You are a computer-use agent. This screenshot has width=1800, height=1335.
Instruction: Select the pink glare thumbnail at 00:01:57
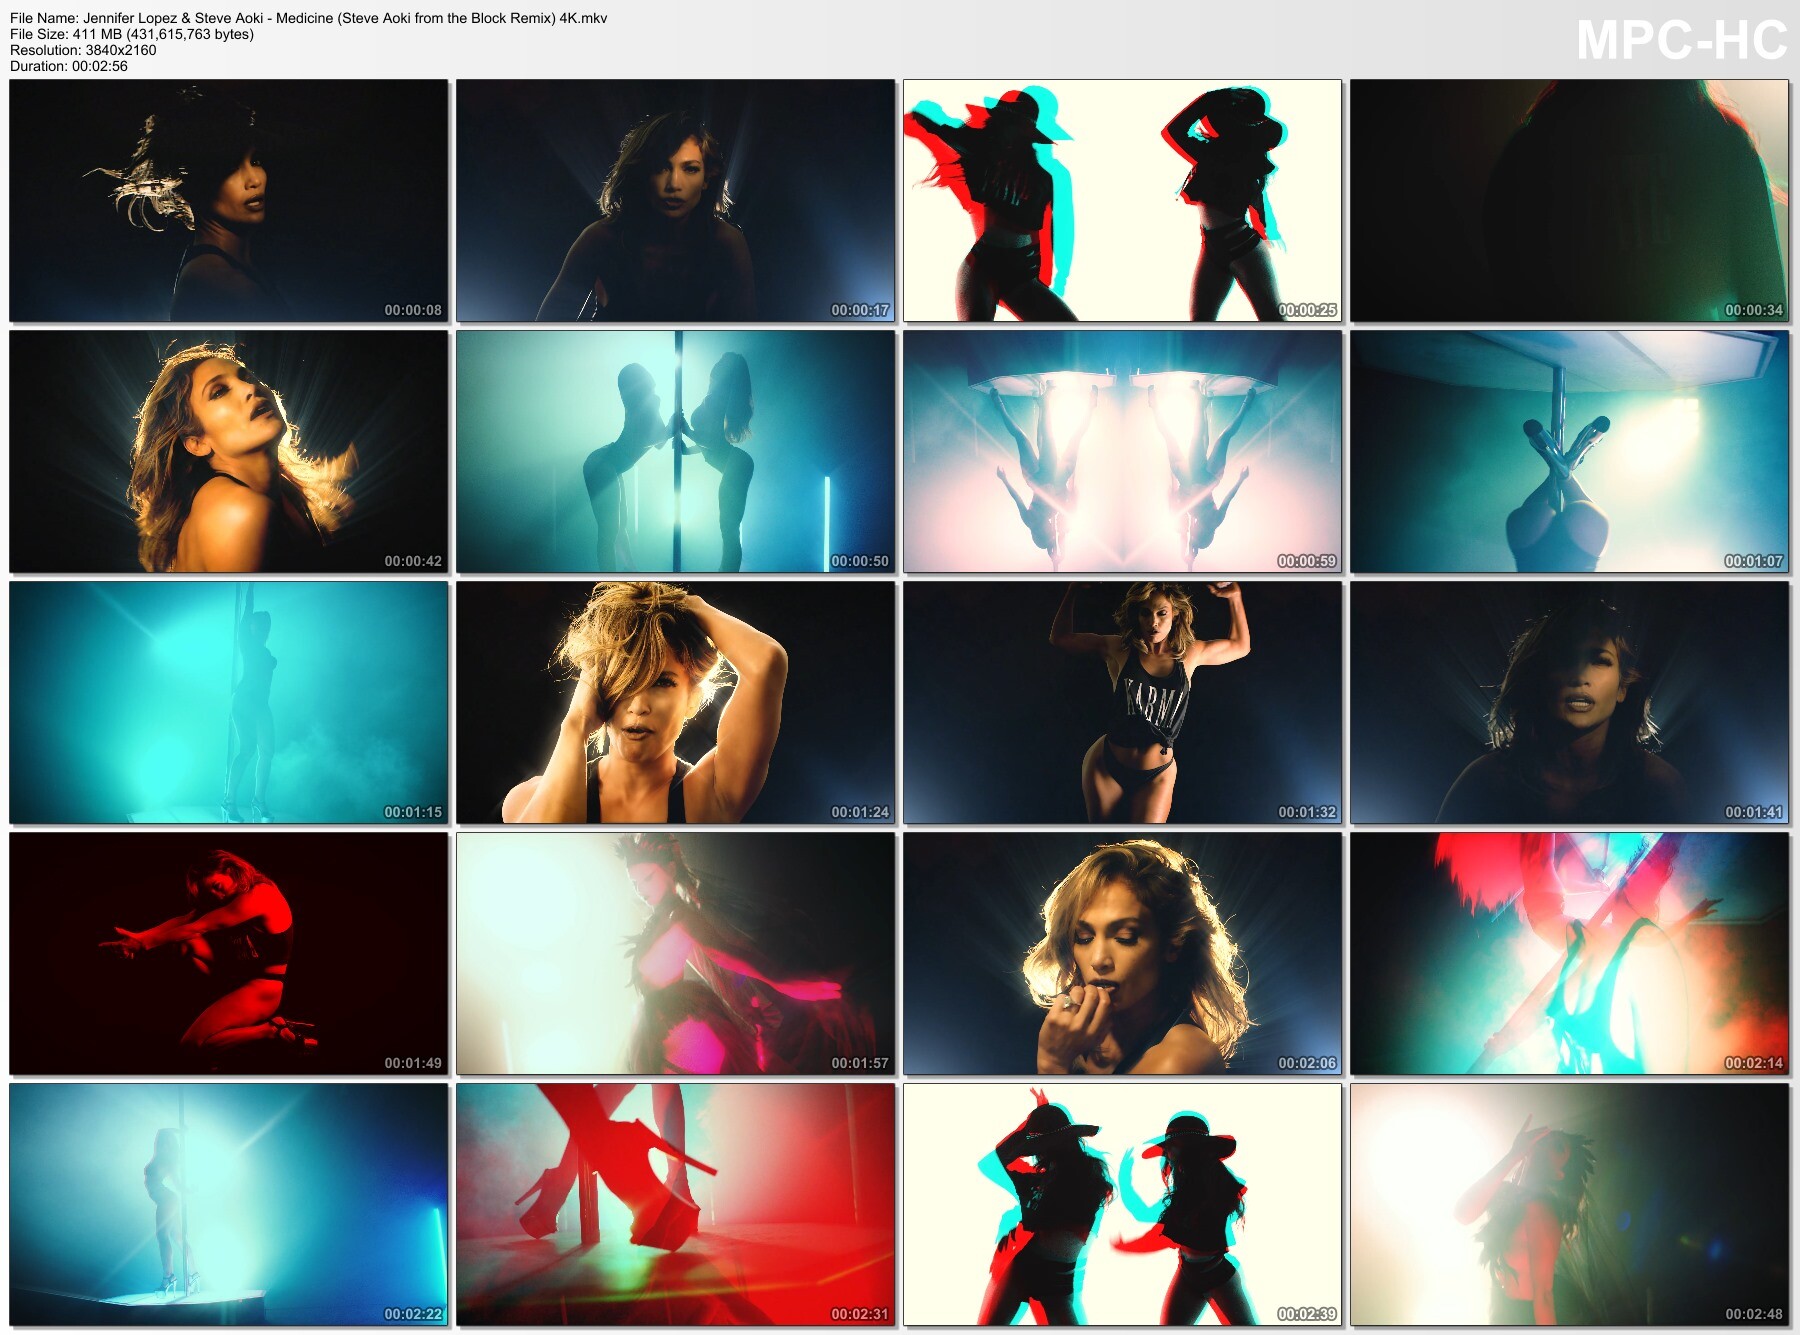(x=676, y=954)
